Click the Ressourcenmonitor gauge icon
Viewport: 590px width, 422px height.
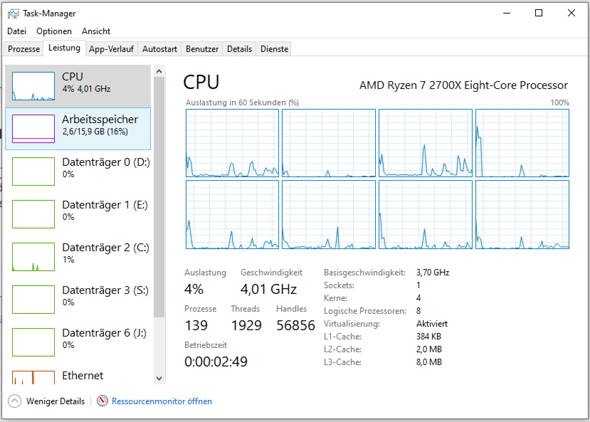[102, 401]
